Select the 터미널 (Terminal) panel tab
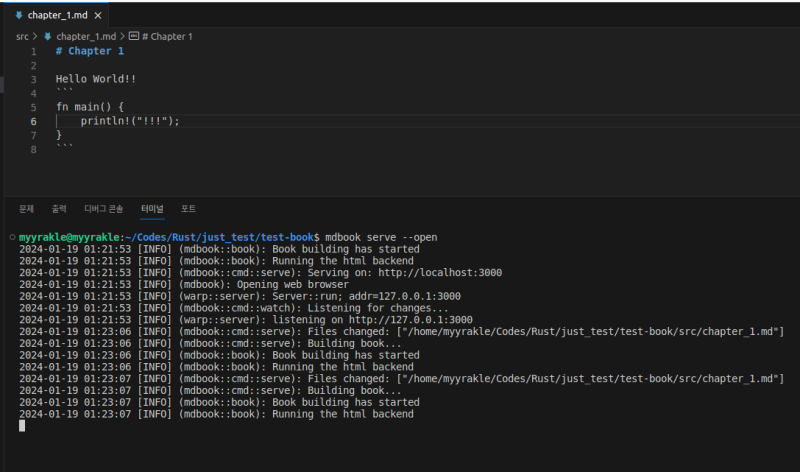800x472 pixels. click(x=152, y=209)
